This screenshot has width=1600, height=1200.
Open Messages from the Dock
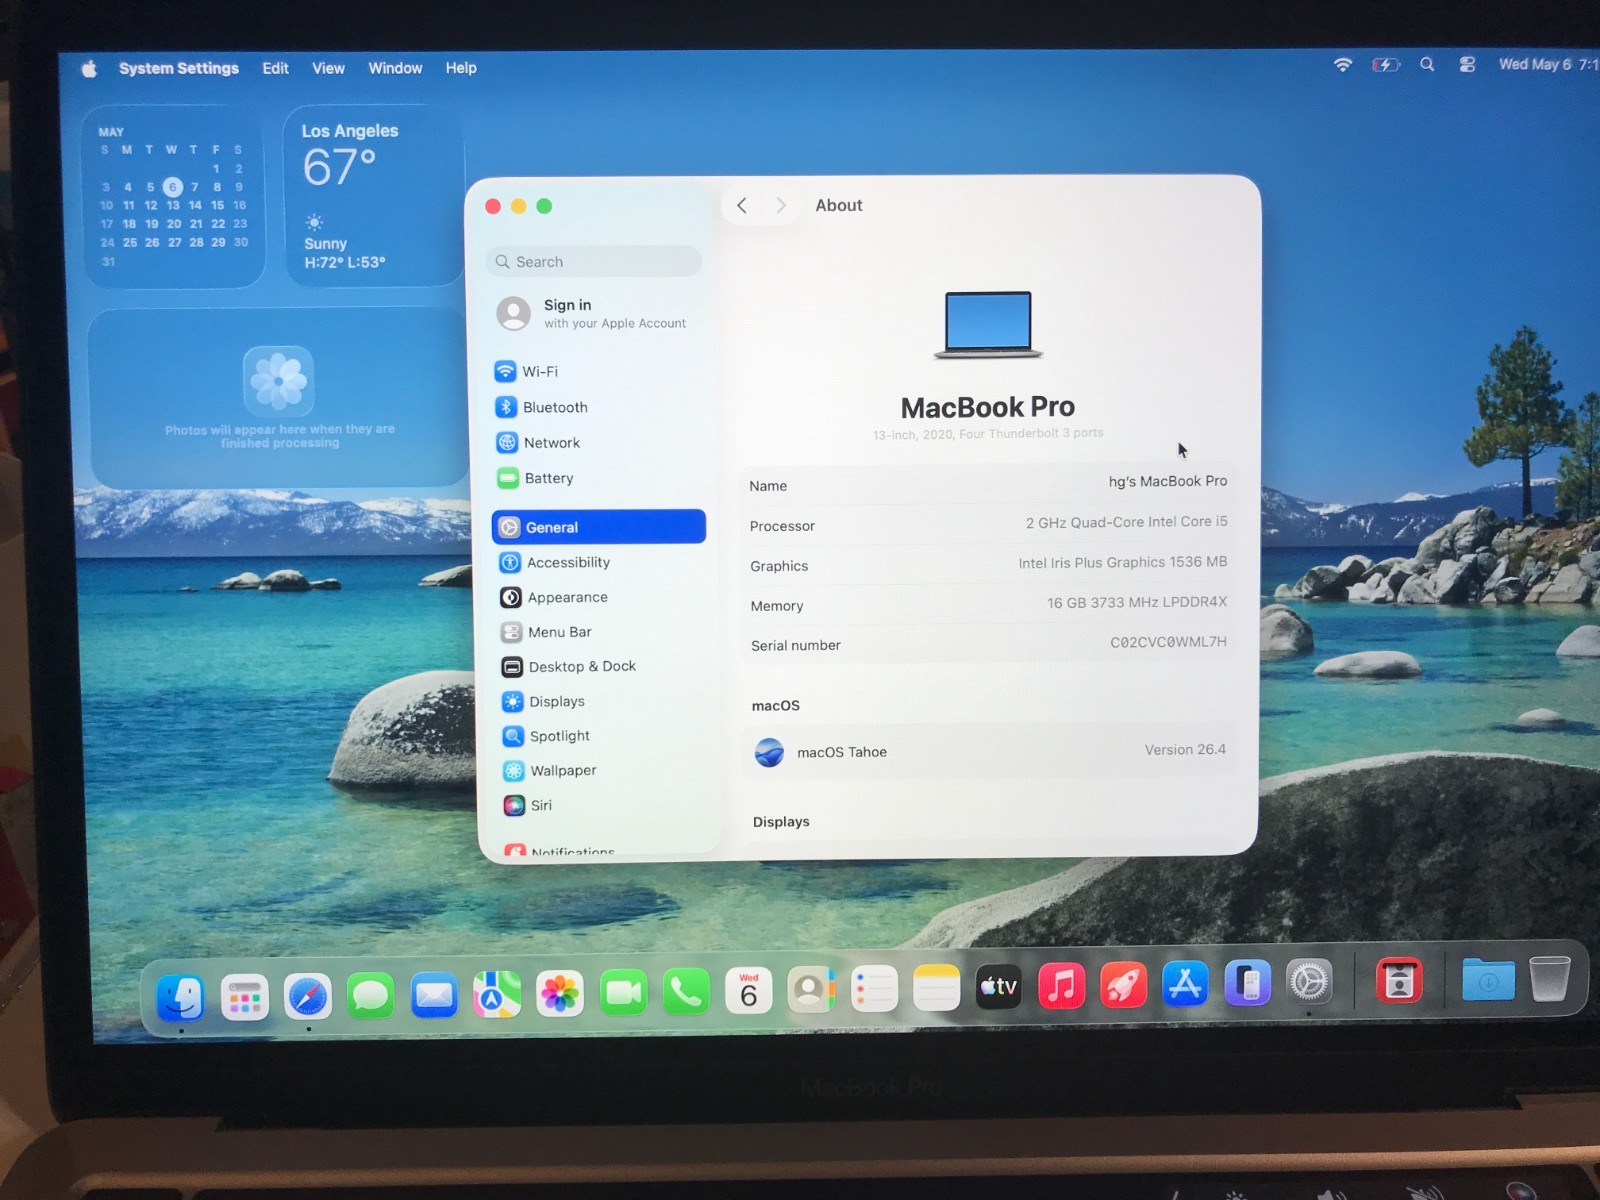click(x=370, y=996)
